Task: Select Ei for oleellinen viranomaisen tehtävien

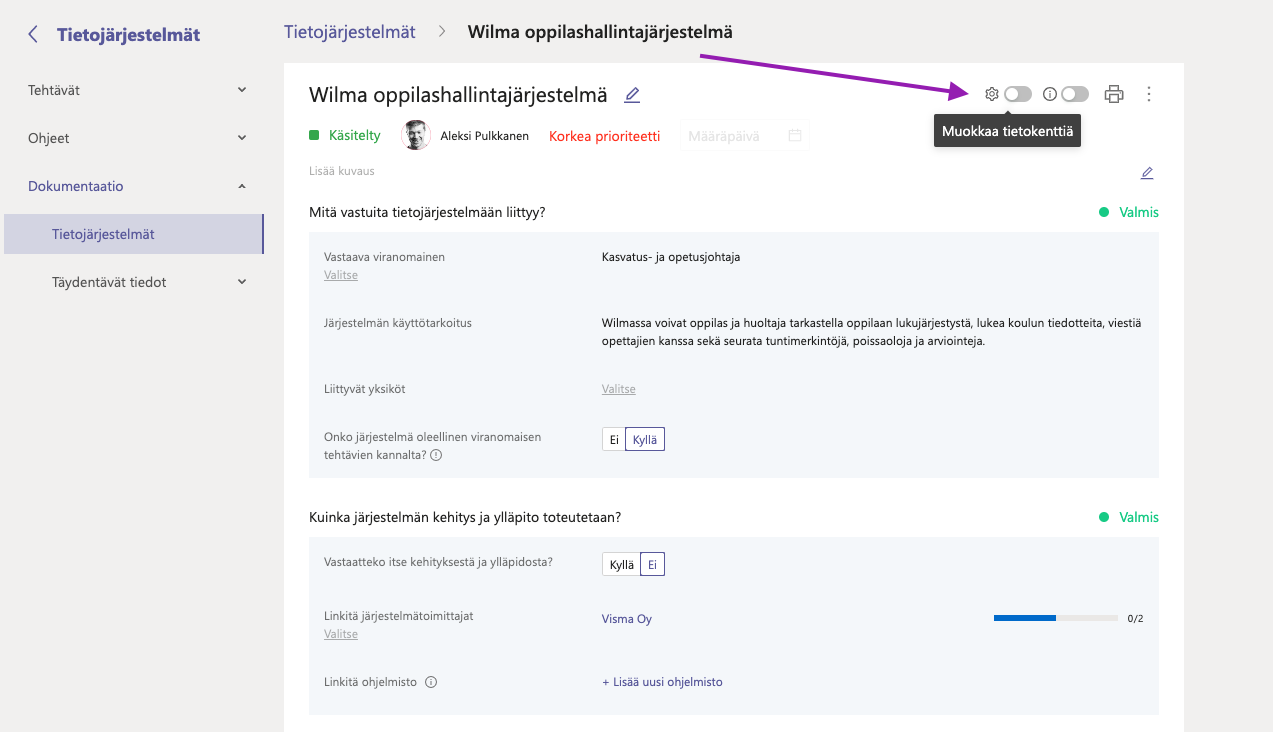Action: [x=614, y=440]
